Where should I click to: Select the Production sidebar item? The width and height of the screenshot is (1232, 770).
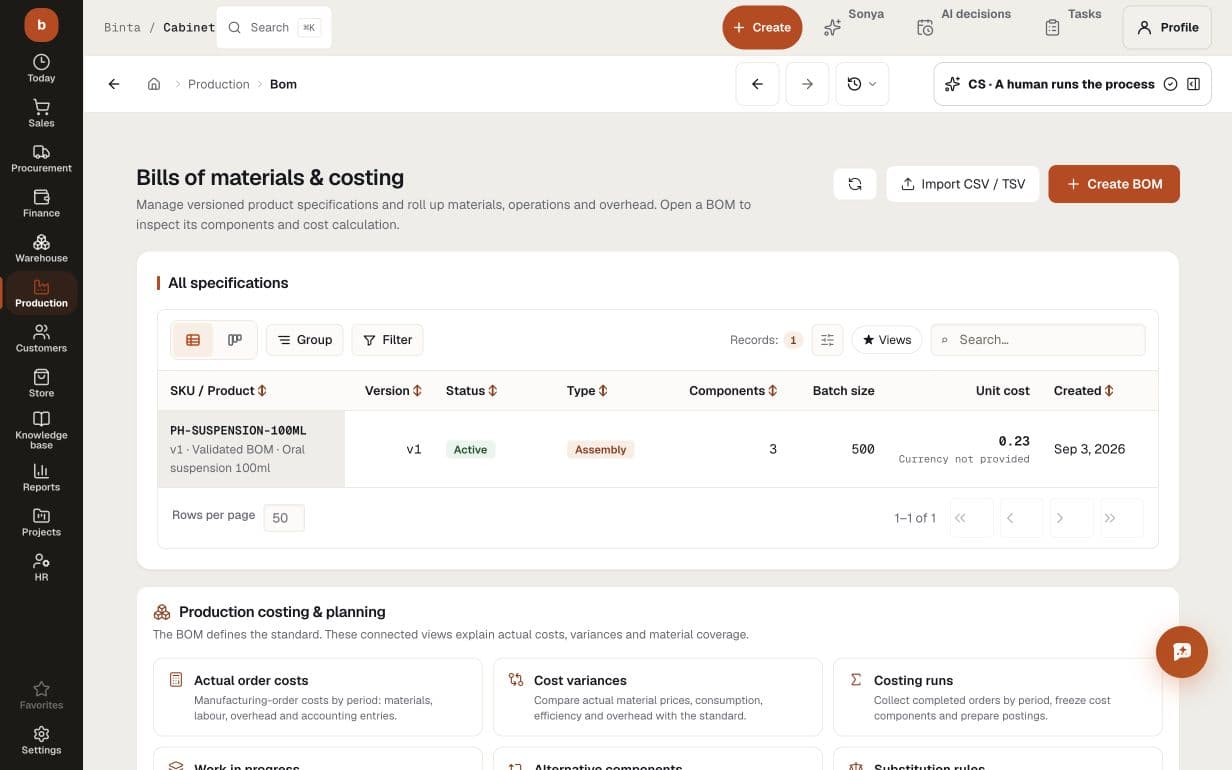pos(41,293)
